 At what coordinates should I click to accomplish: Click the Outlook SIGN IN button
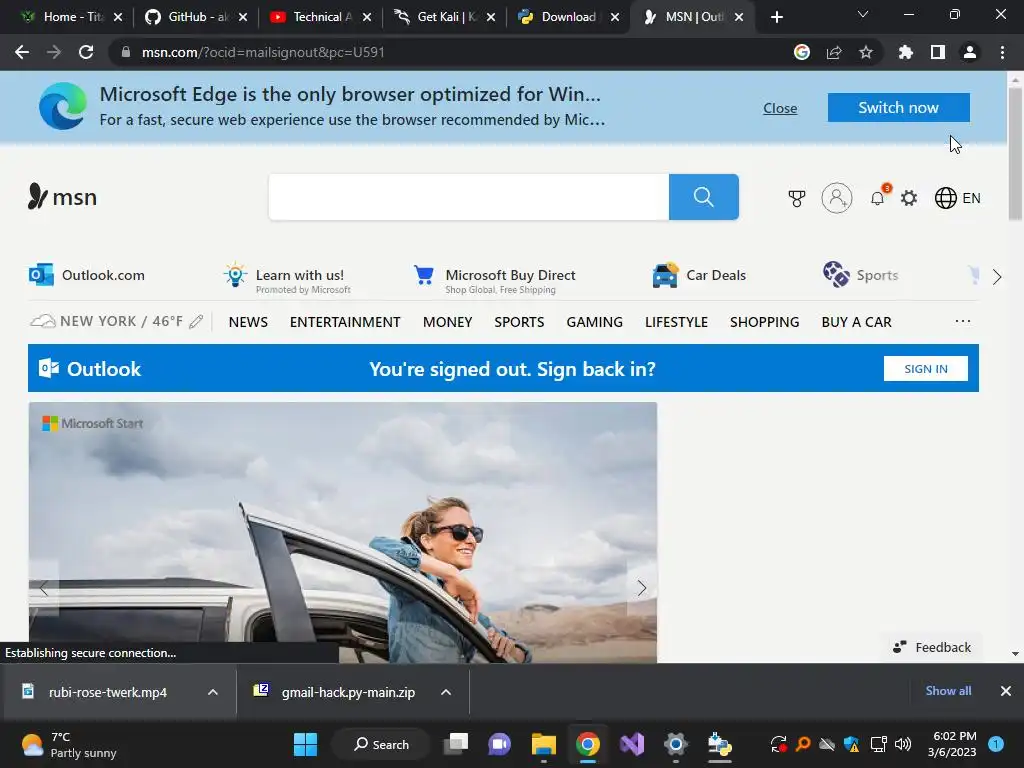click(925, 368)
